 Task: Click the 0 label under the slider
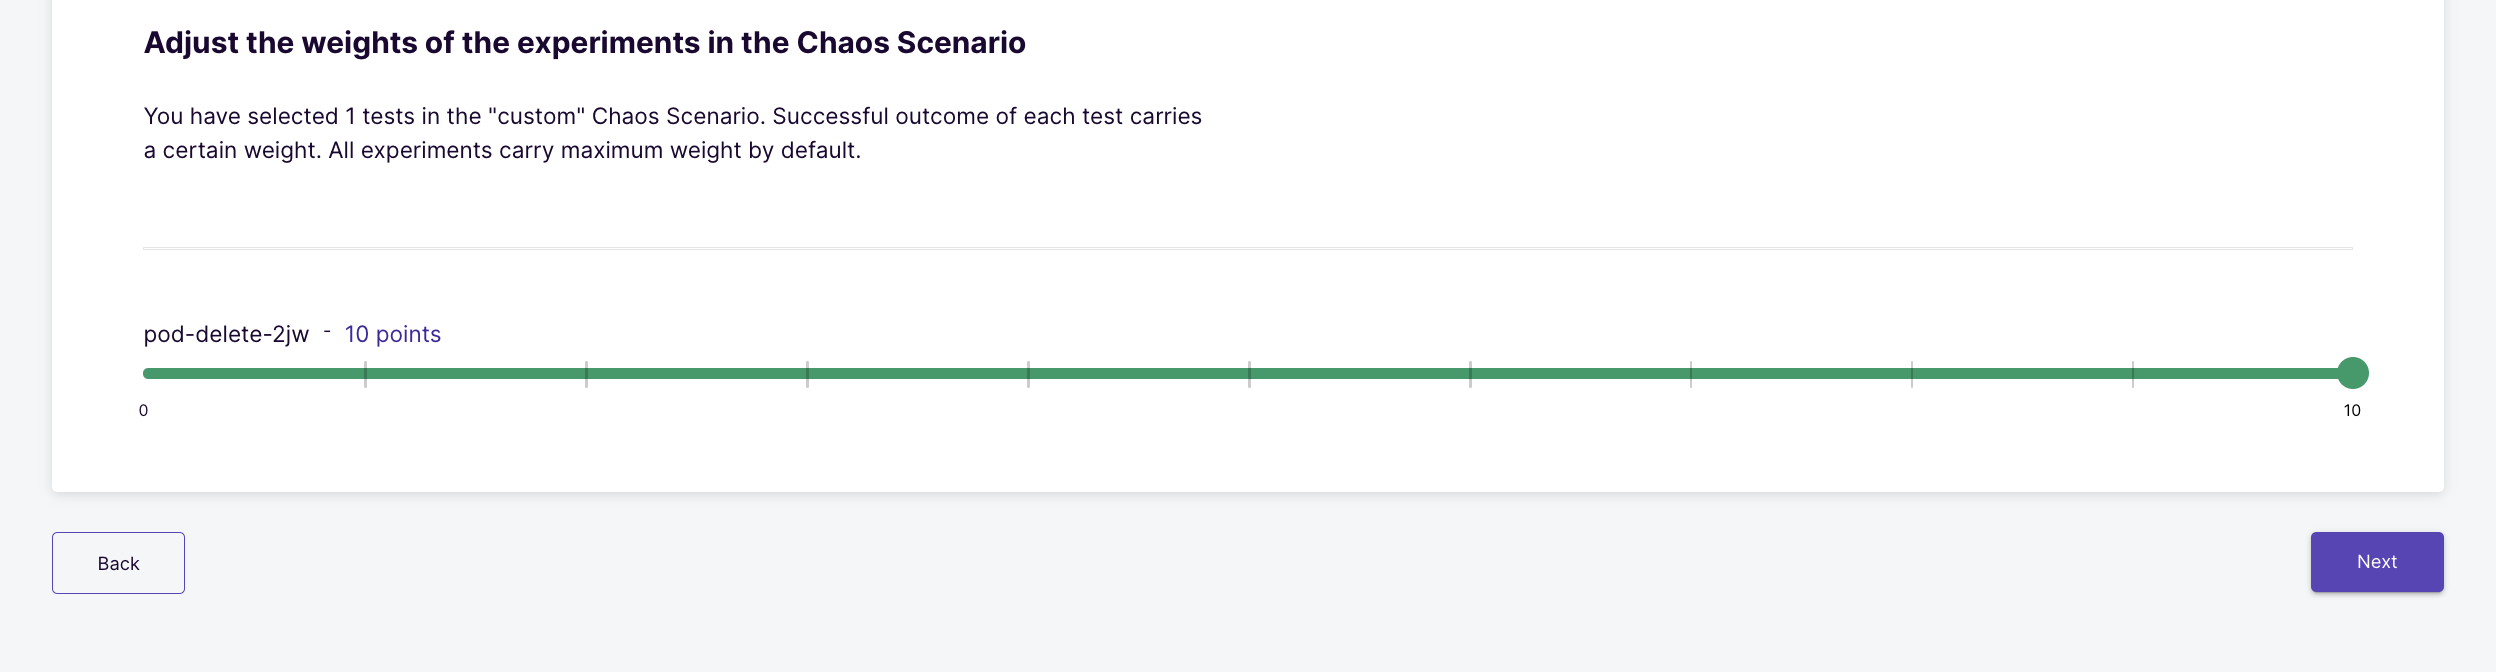point(143,410)
